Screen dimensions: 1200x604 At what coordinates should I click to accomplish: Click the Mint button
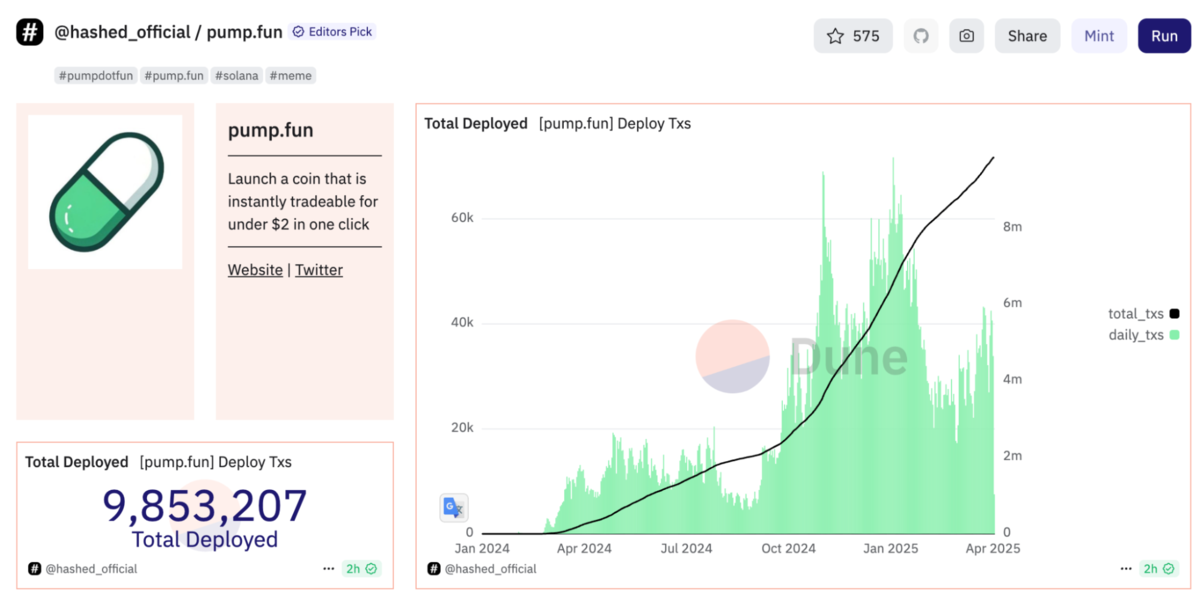(x=1099, y=36)
